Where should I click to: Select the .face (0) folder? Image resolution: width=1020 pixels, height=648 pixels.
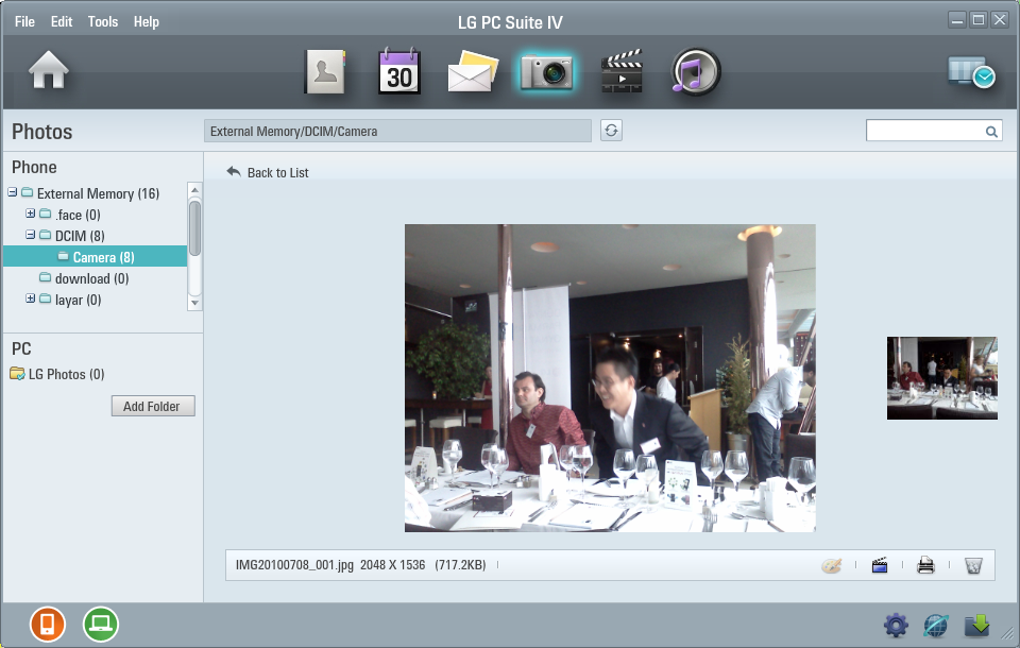(x=77, y=215)
